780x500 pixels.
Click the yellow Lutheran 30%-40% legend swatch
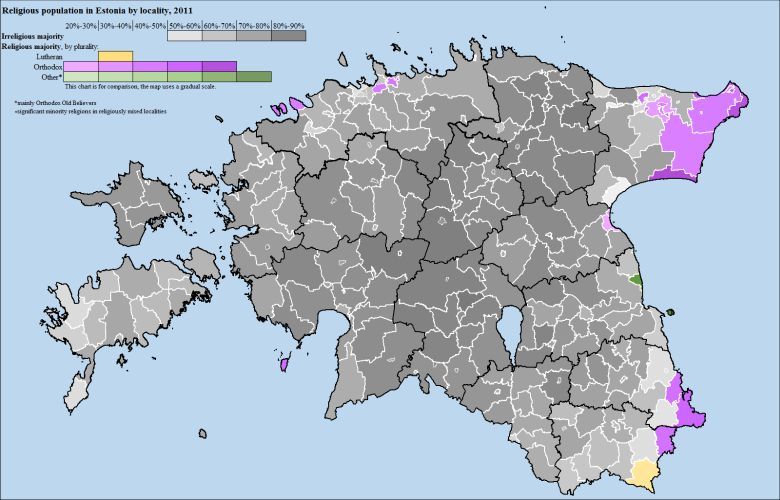(x=116, y=55)
